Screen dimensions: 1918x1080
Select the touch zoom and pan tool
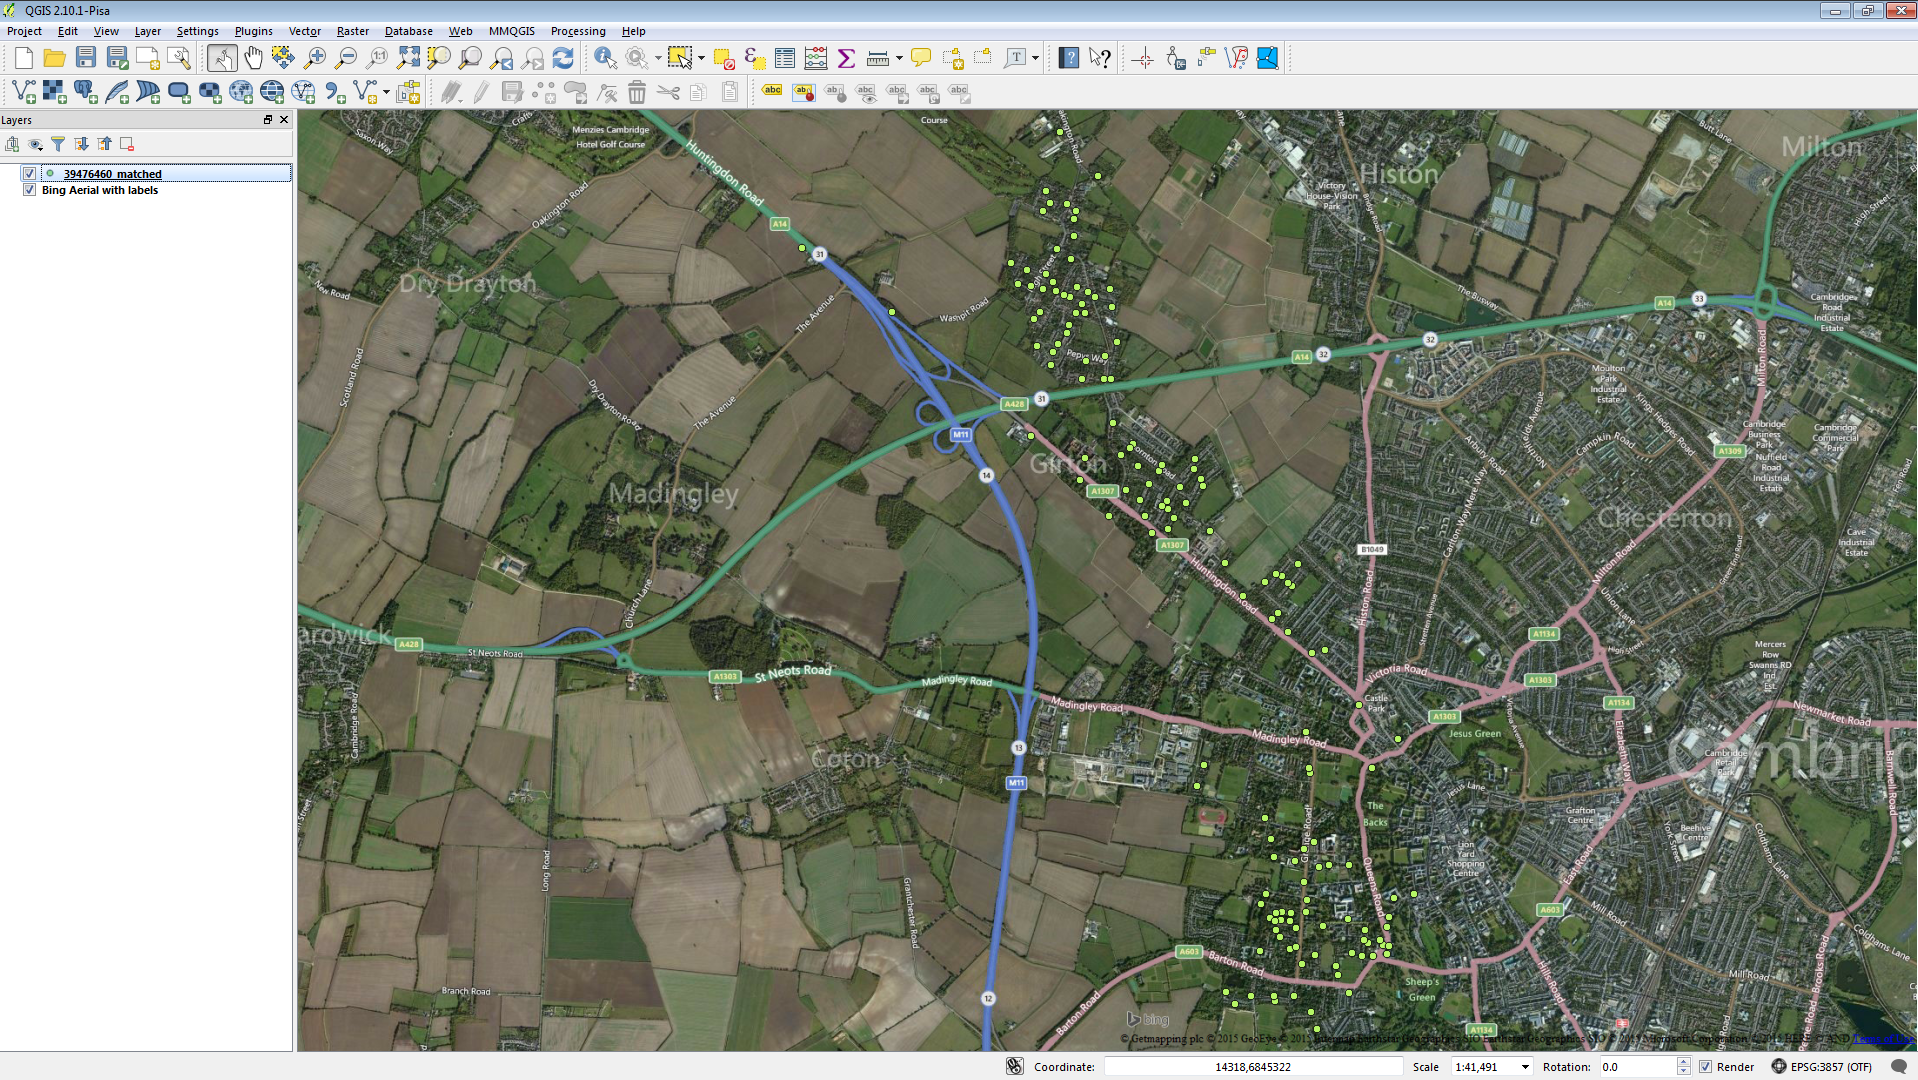click(222, 58)
